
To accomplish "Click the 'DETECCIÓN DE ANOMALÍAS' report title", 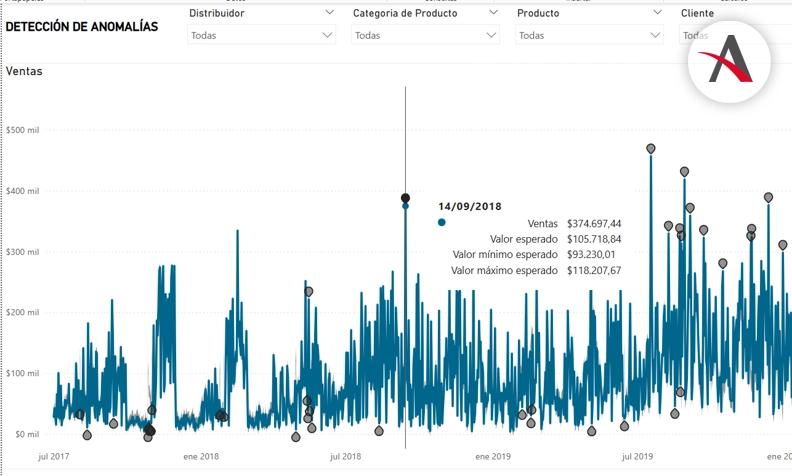I will pos(82,27).
